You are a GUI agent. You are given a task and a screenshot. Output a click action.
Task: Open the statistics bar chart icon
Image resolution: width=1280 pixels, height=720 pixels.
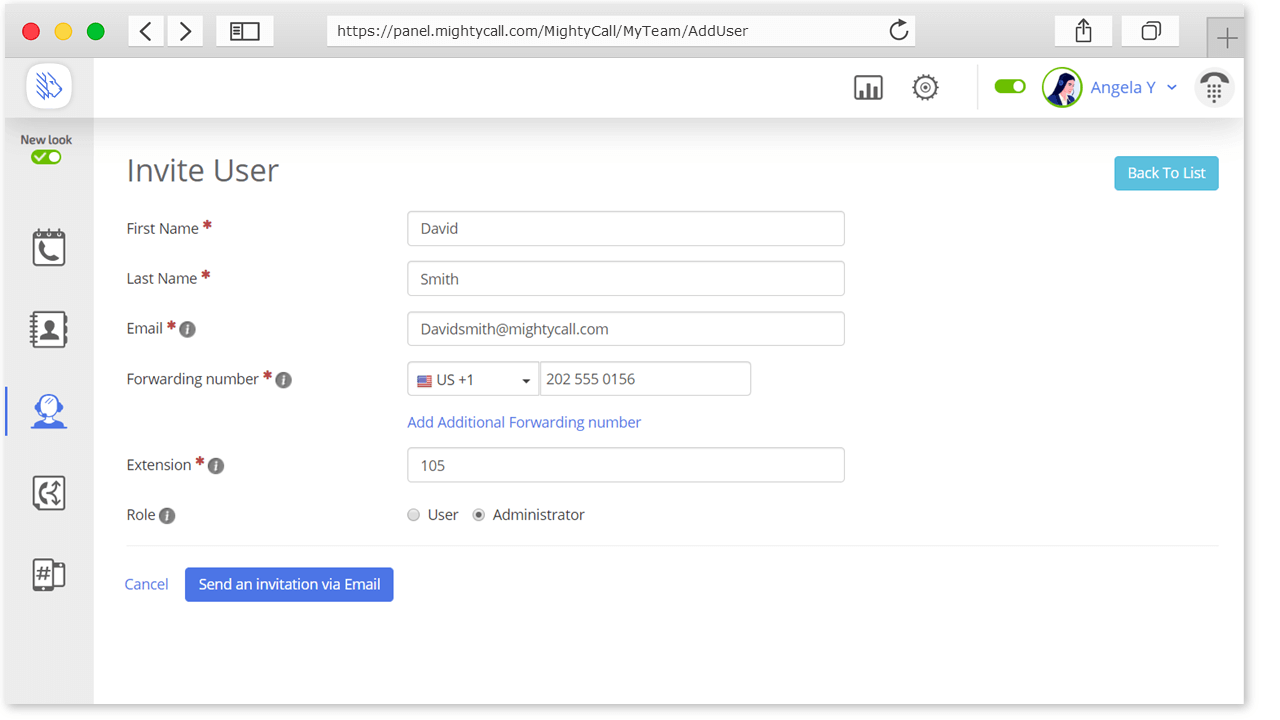(x=868, y=88)
